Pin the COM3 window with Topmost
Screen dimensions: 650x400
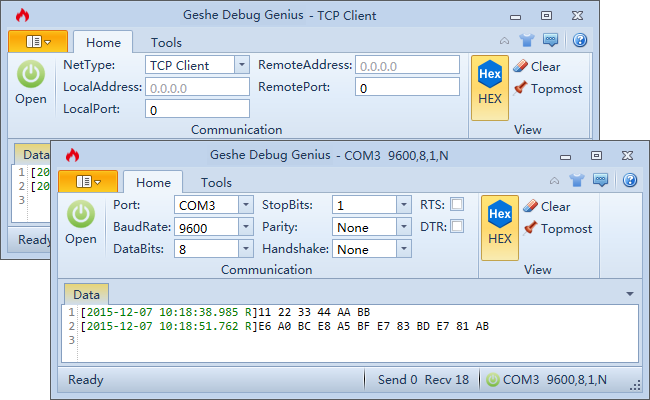coord(531,228)
